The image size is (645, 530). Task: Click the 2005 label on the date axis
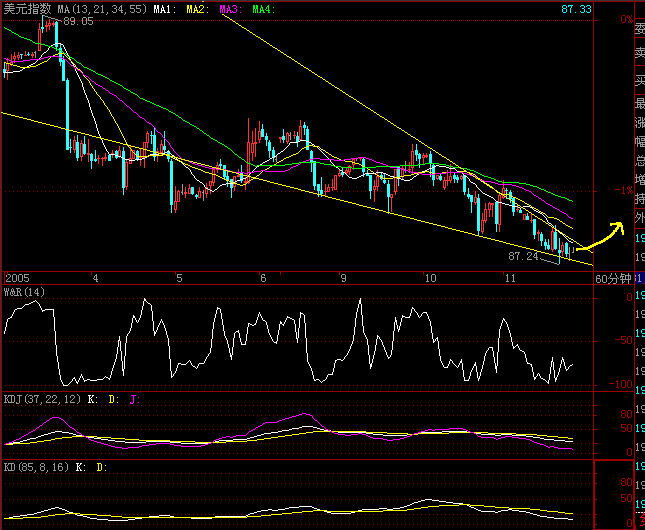[x=18, y=278]
